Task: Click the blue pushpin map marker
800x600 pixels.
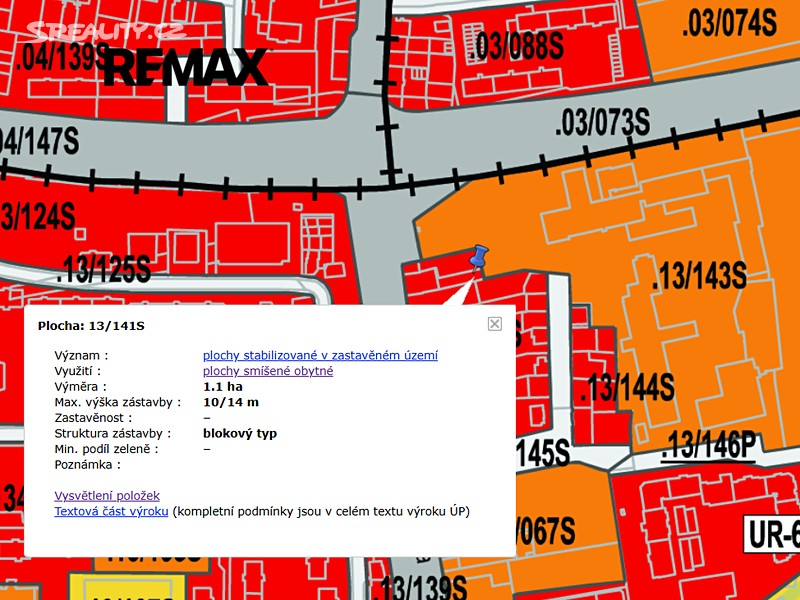Action: tap(478, 257)
